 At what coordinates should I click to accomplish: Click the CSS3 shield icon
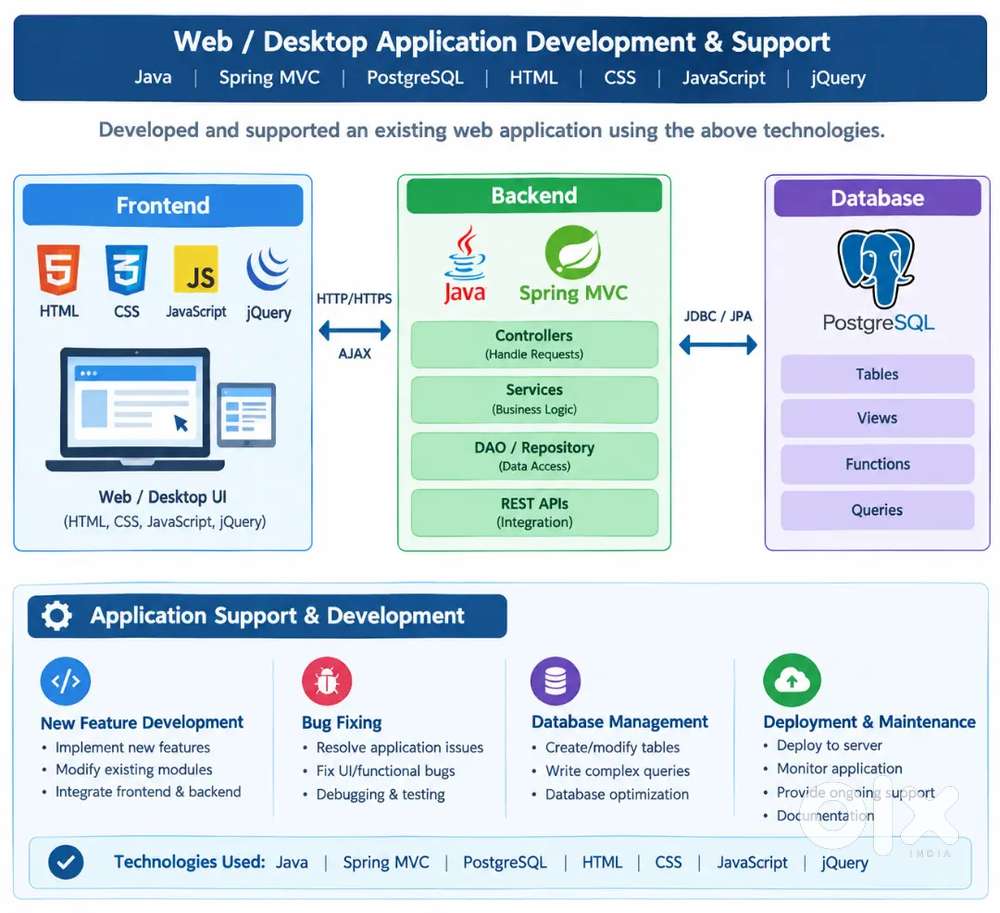click(126, 270)
